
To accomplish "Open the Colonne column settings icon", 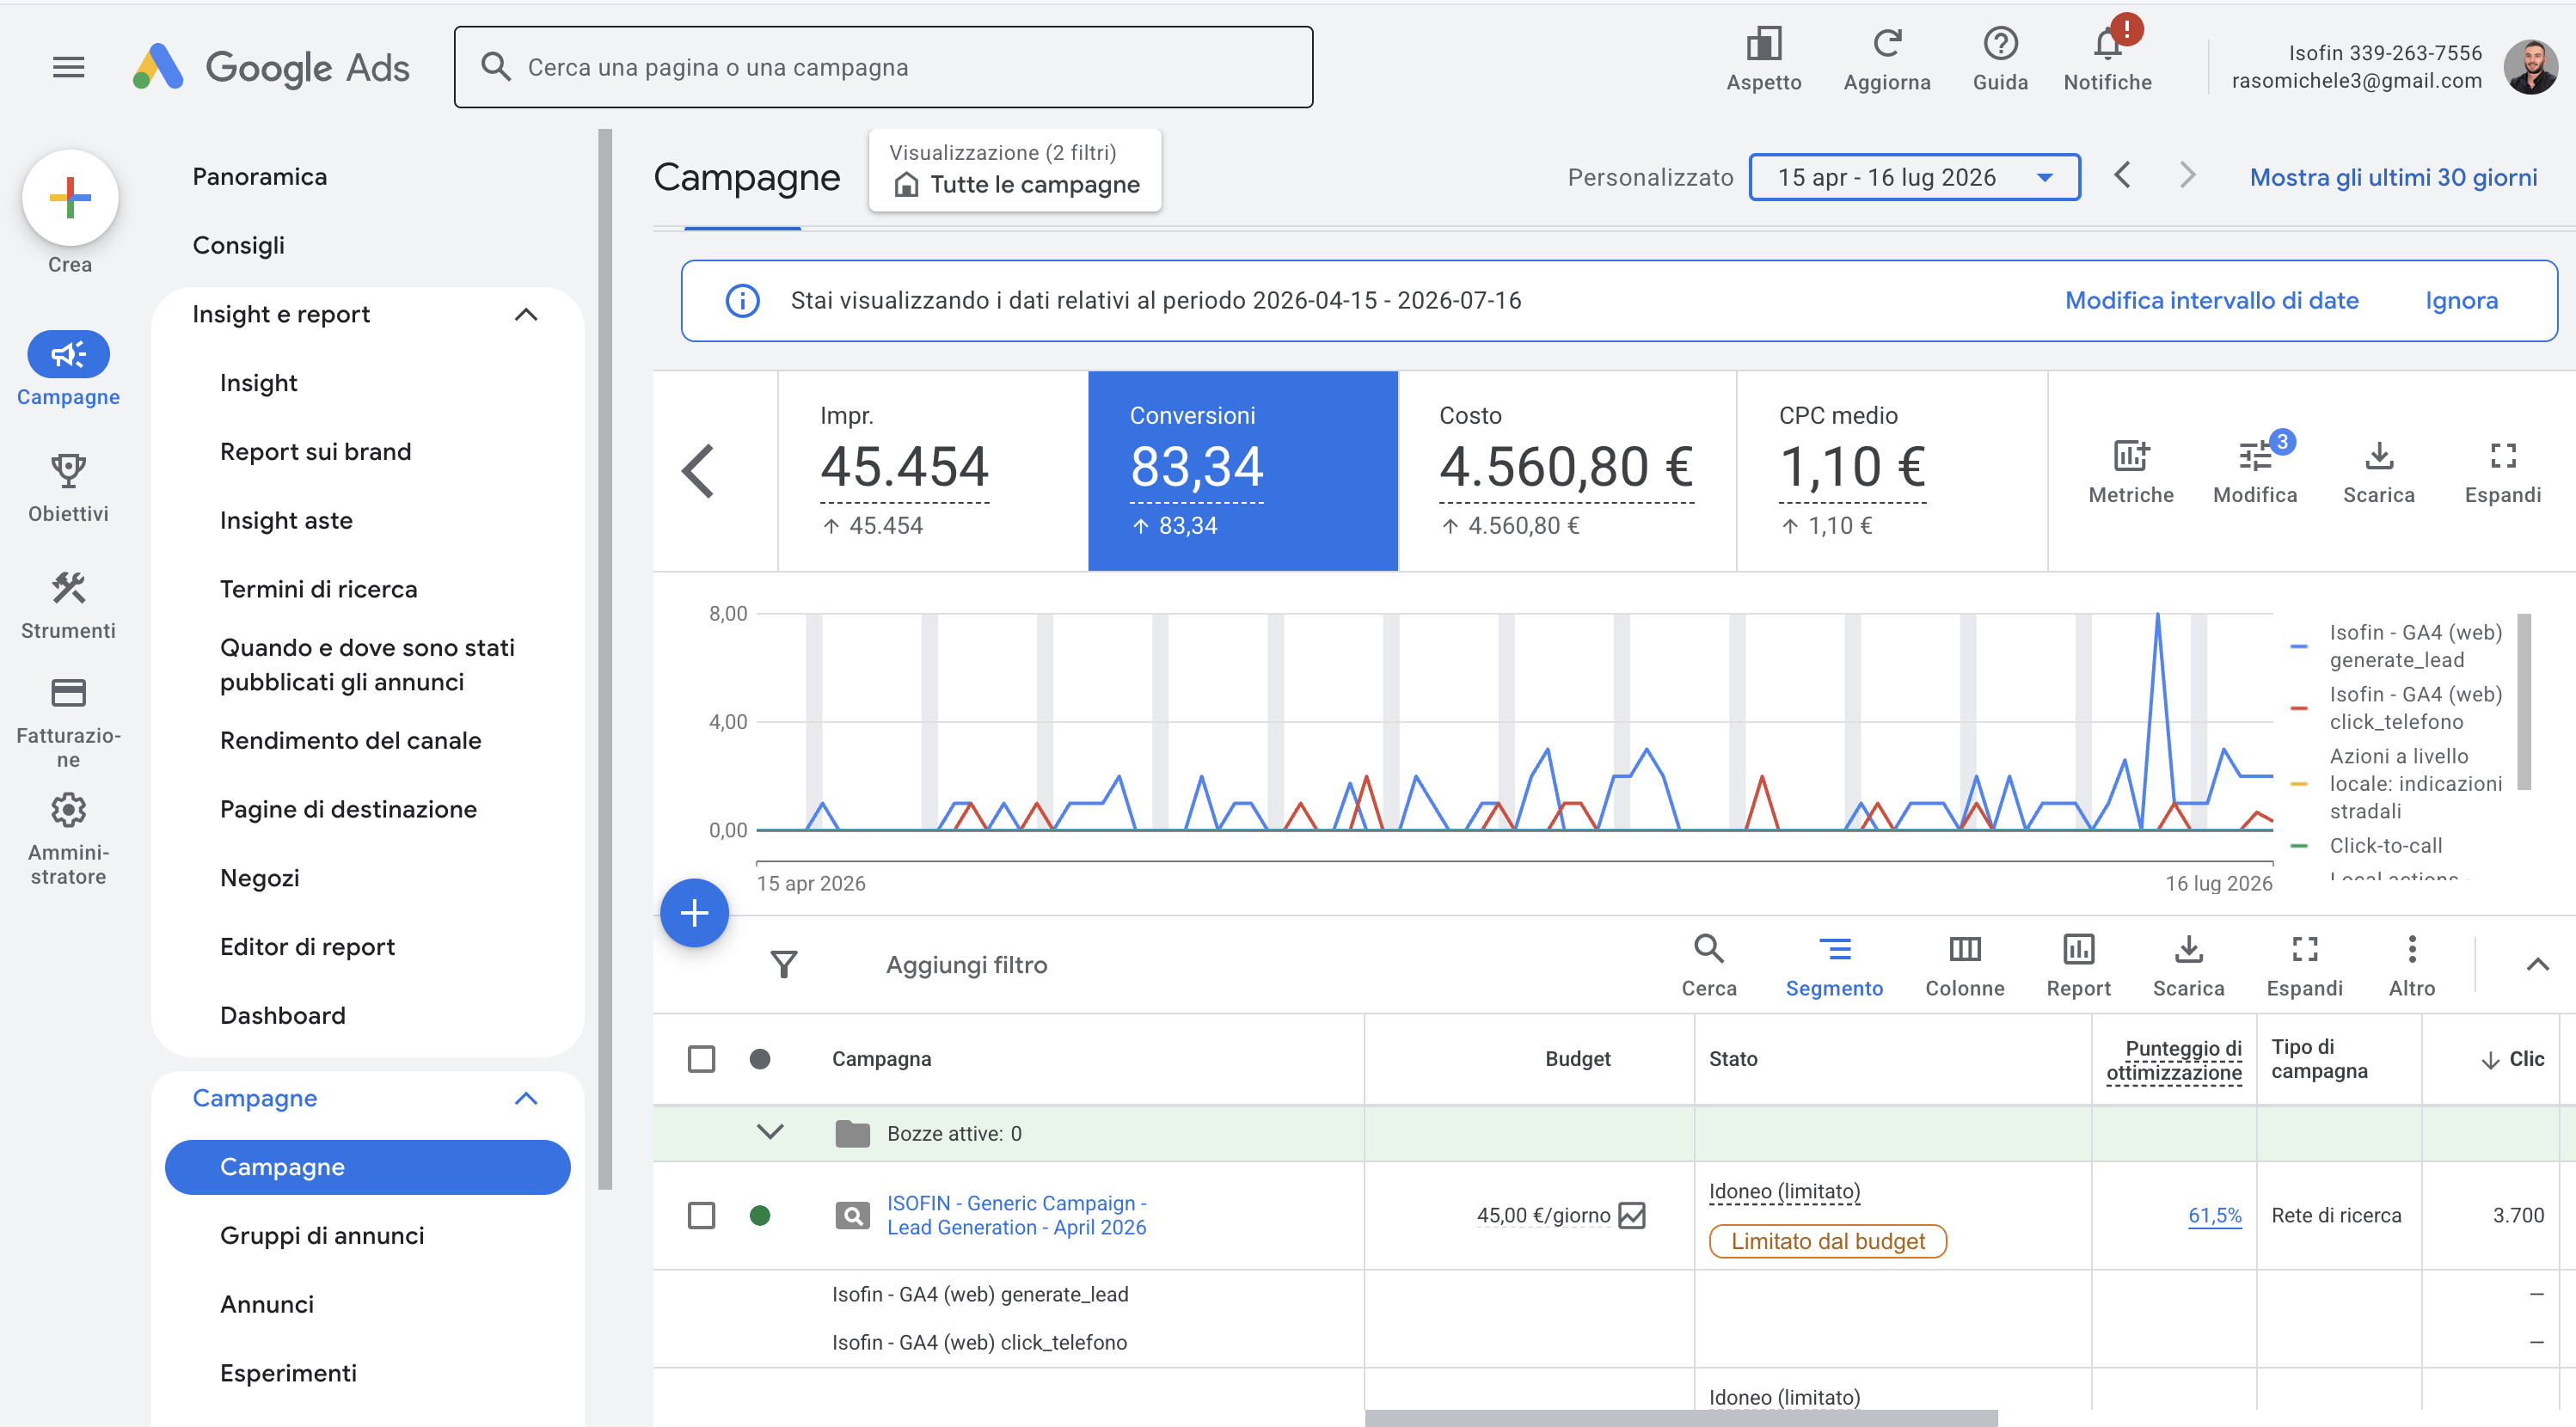I will click(1964, 949).
